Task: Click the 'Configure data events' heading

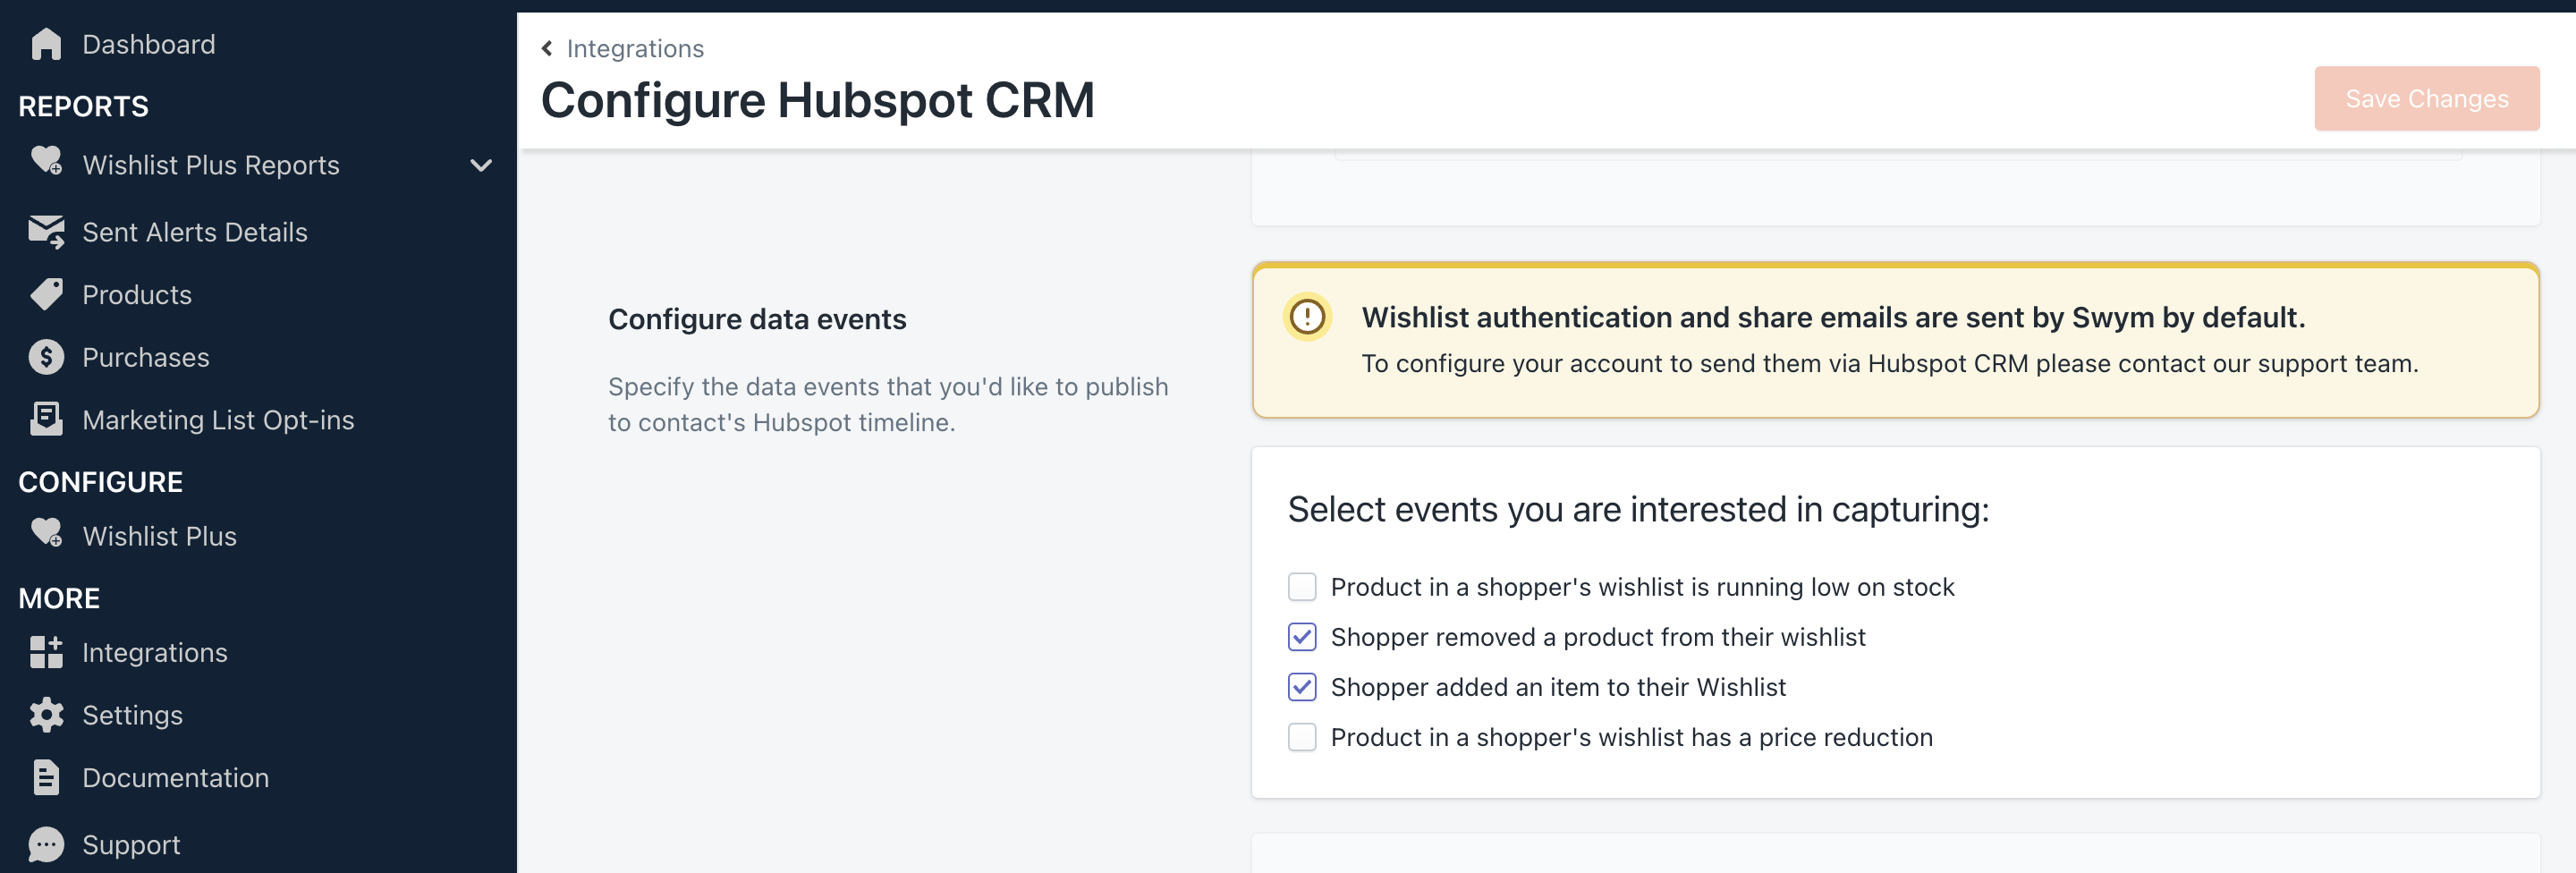Action: (757, 319)
